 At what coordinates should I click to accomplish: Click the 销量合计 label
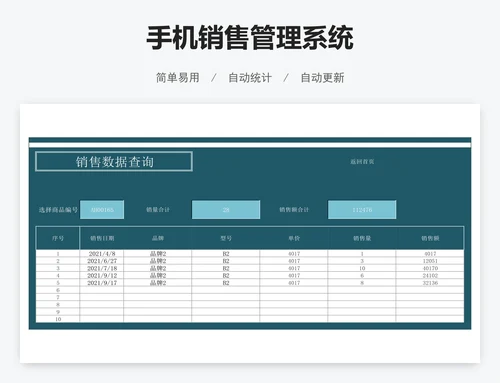click(158, 210)
